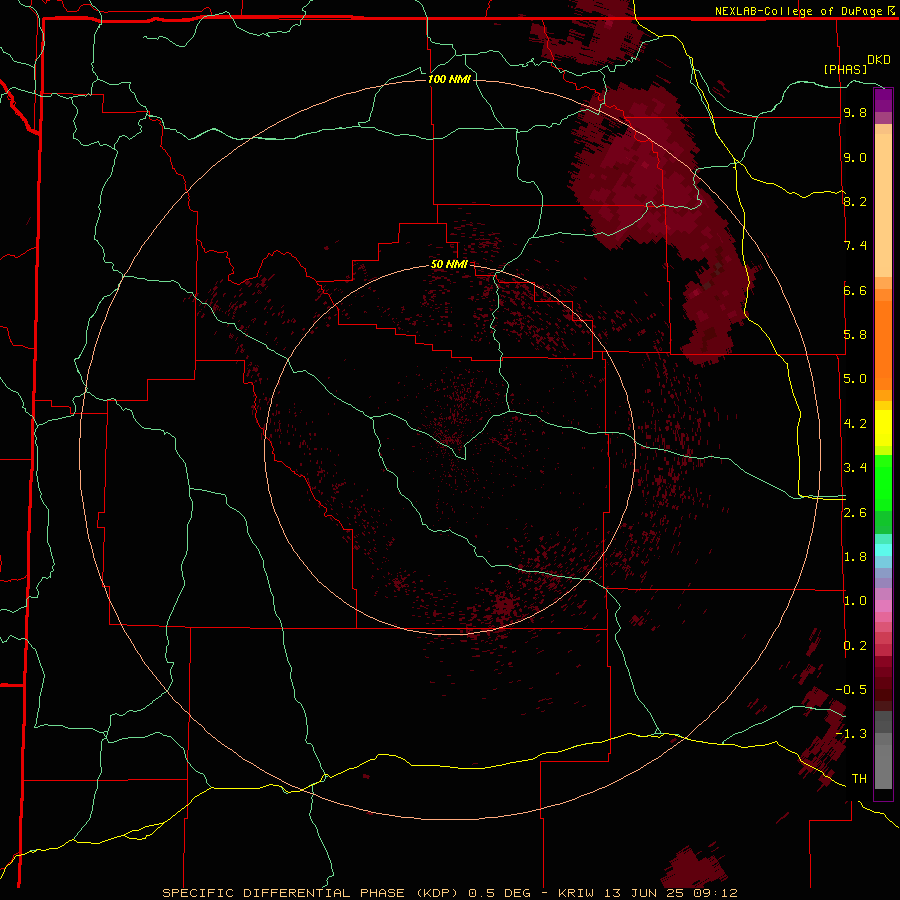Screen dimensions: 900x900
Task: Click the pink segment of color bar
Action: [883, 606]
